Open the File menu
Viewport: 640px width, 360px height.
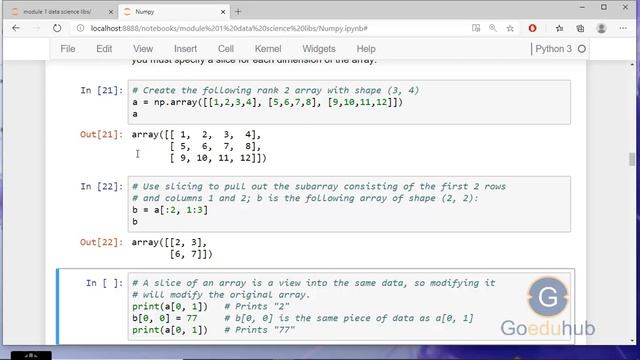[68, 49]
